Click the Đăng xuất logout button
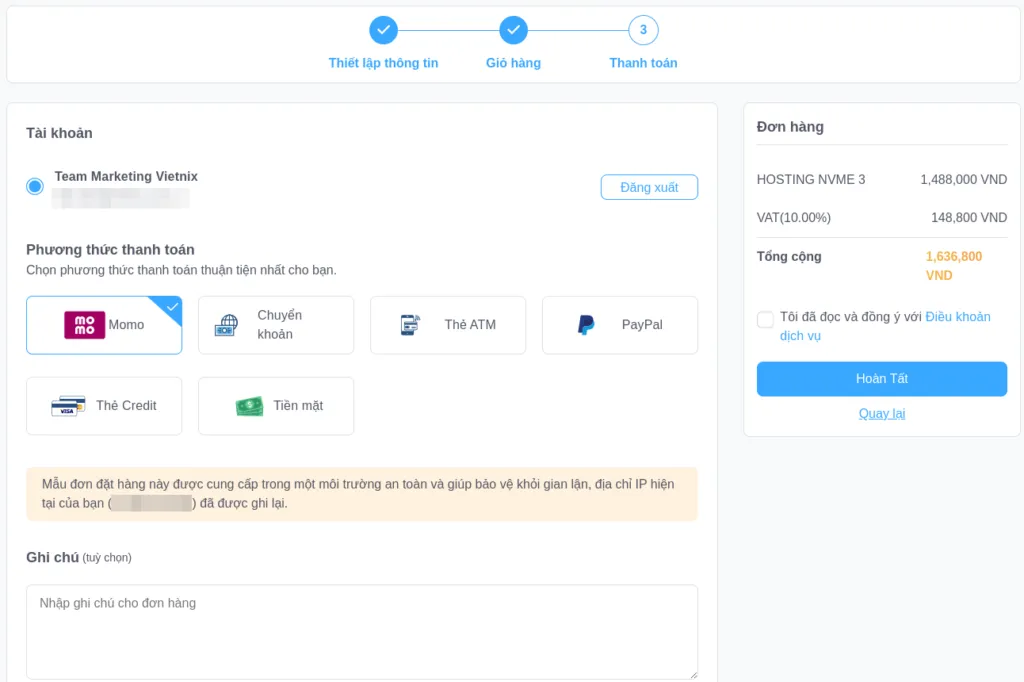 tap(649, 187)
